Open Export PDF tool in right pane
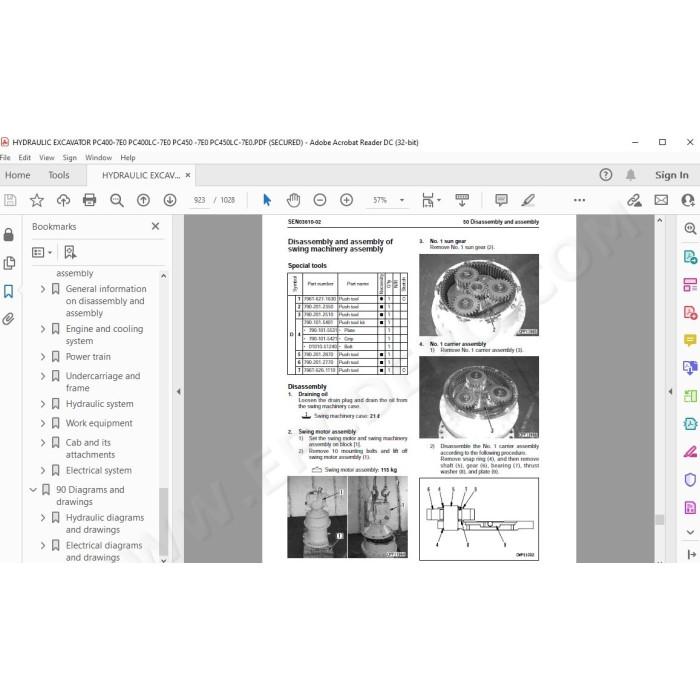700x700 pixels. pyautogui.click(x=690, y=257)
